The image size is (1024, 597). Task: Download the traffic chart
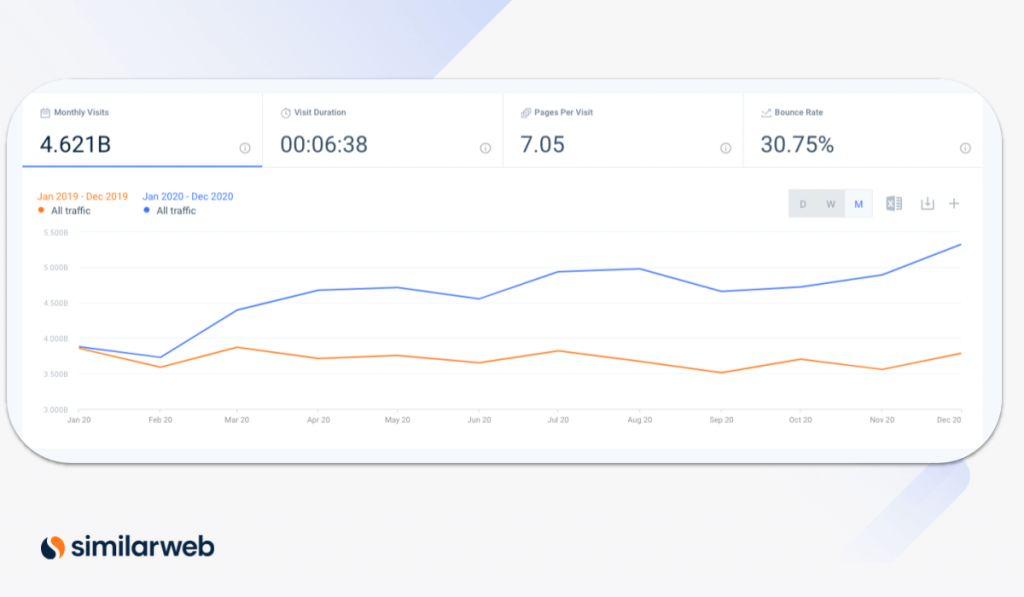point(929,203)
